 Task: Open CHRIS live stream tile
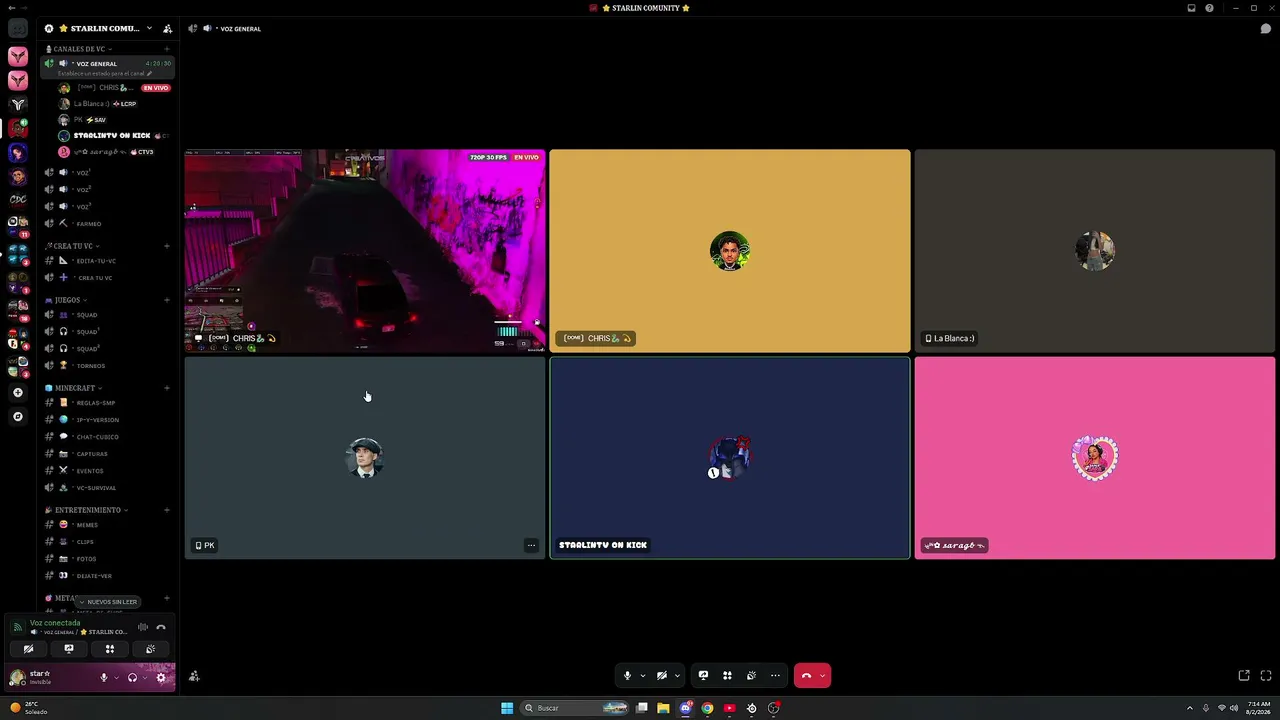pos(365,251)
